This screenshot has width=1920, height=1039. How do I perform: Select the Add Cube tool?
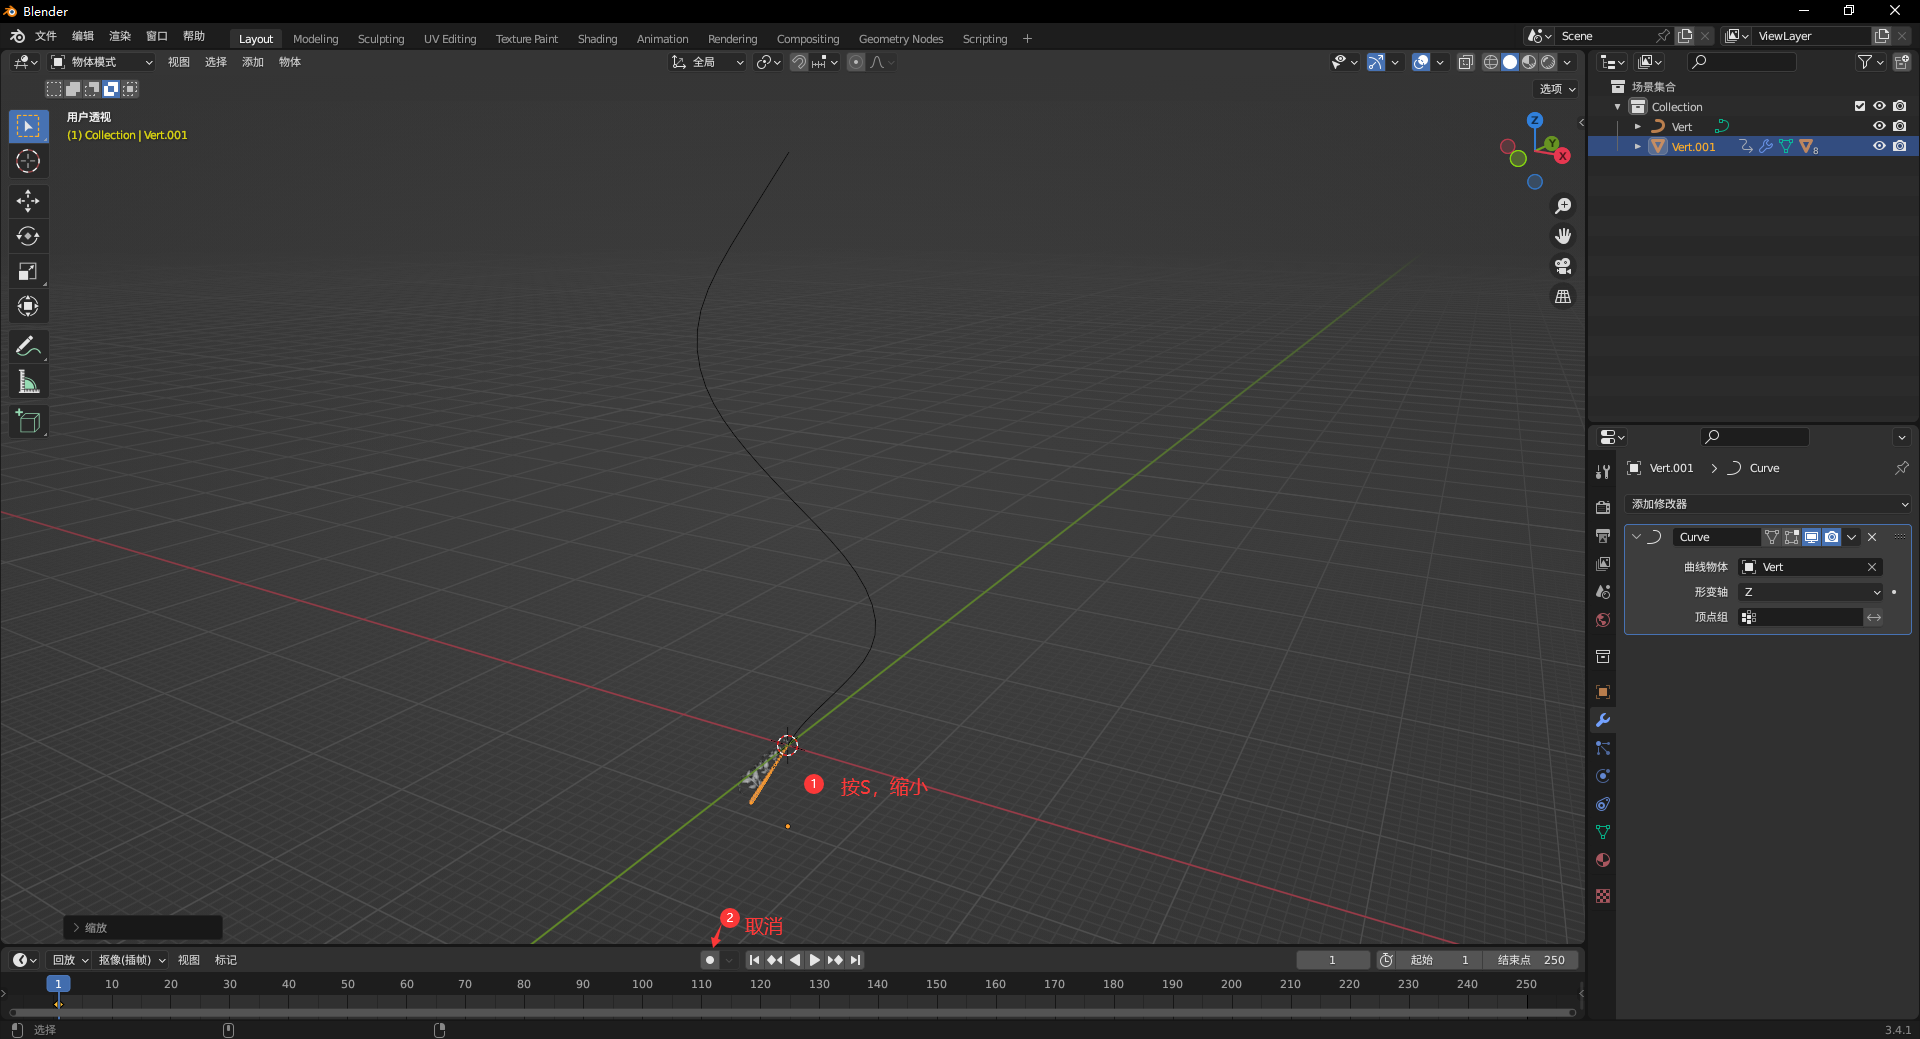(x=28, y=421)
